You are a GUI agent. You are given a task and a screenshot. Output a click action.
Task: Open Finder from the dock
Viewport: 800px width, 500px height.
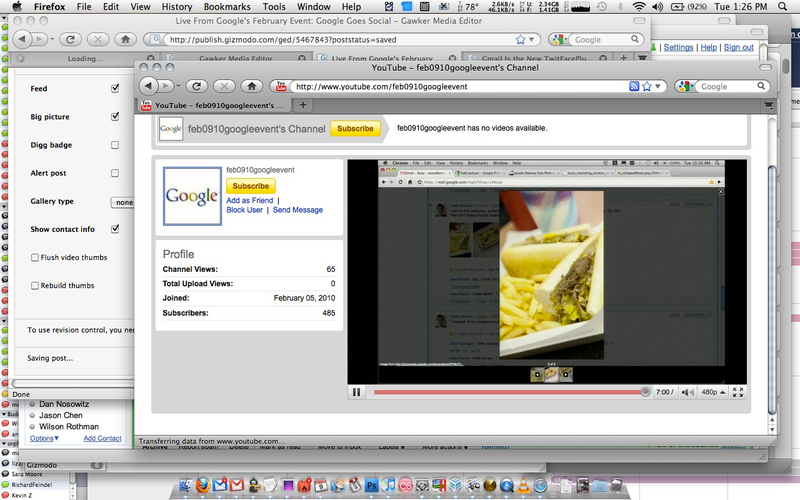[x=186, y=485]
